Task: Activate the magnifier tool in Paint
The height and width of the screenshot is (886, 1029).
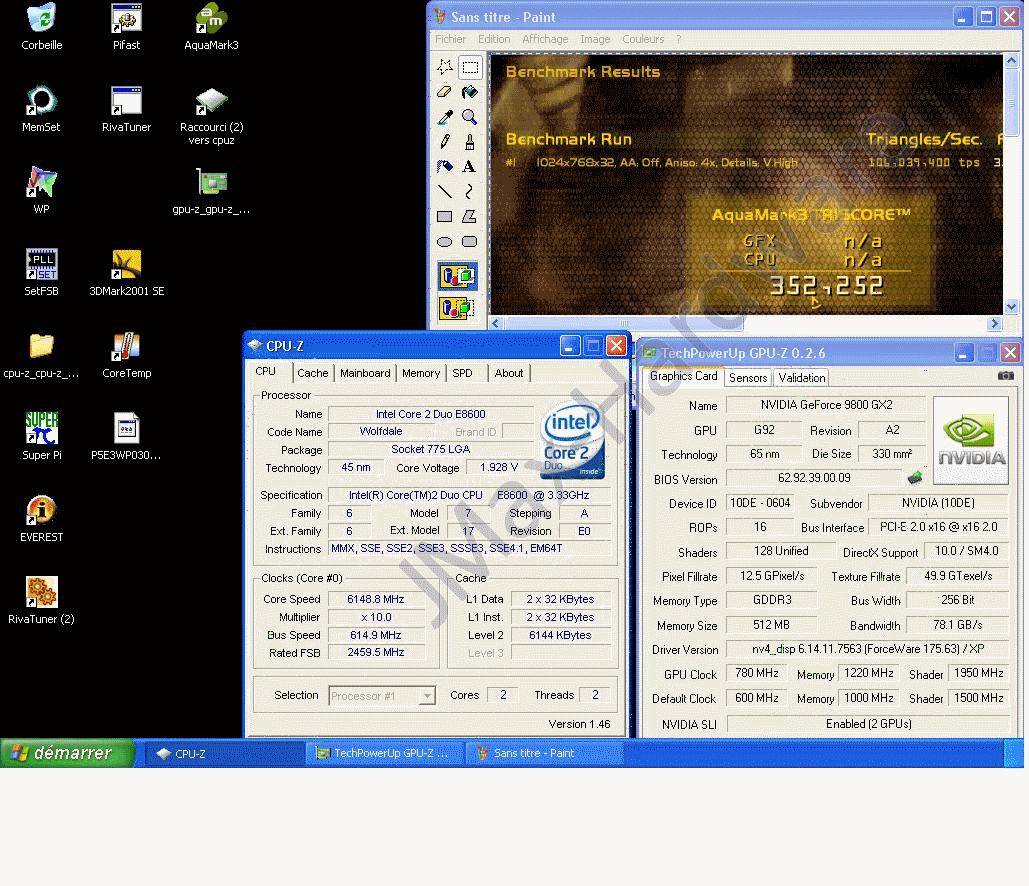Action: point(470,117)
